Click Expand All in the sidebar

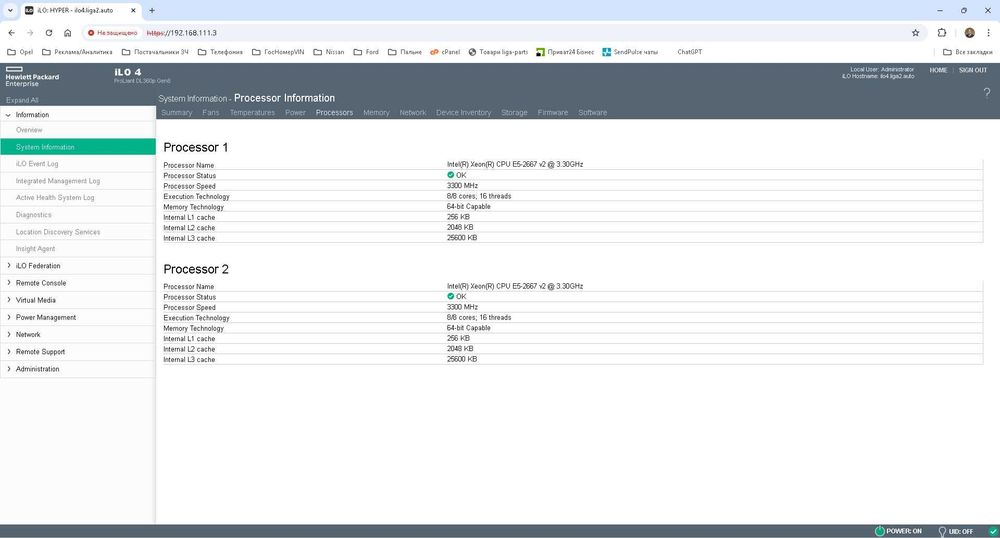22,100
